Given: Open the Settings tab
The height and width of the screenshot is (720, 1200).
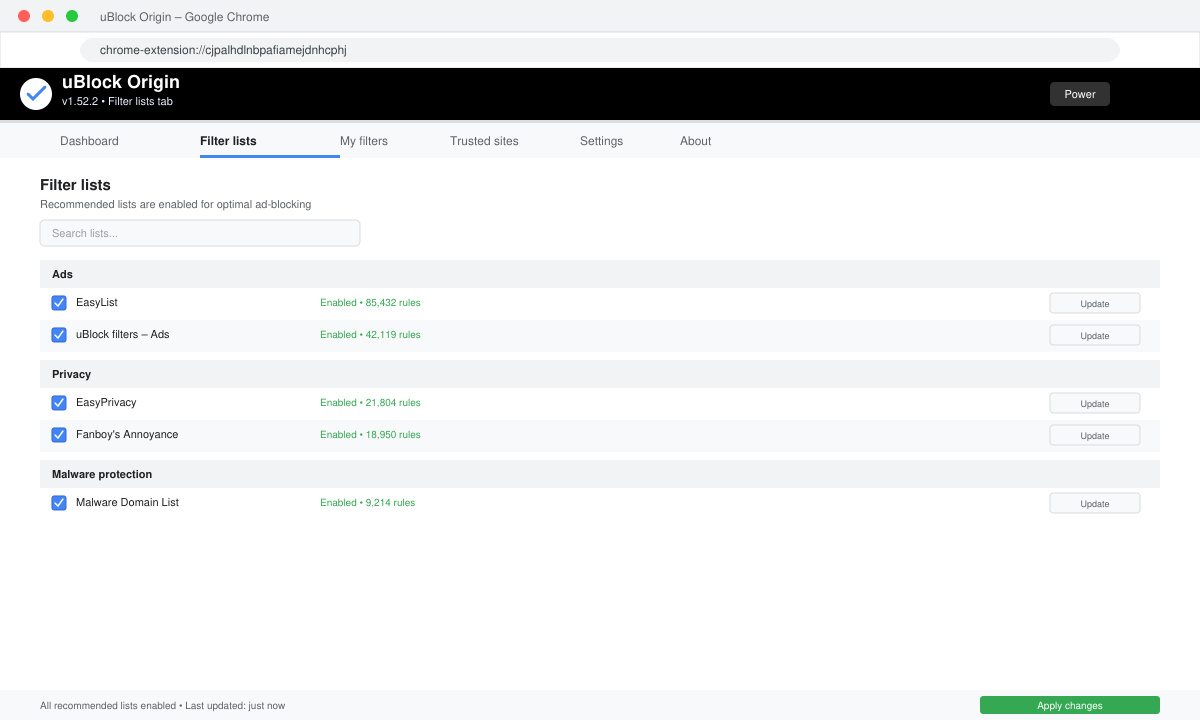Looking at the screenshot, I should [601, 141].
